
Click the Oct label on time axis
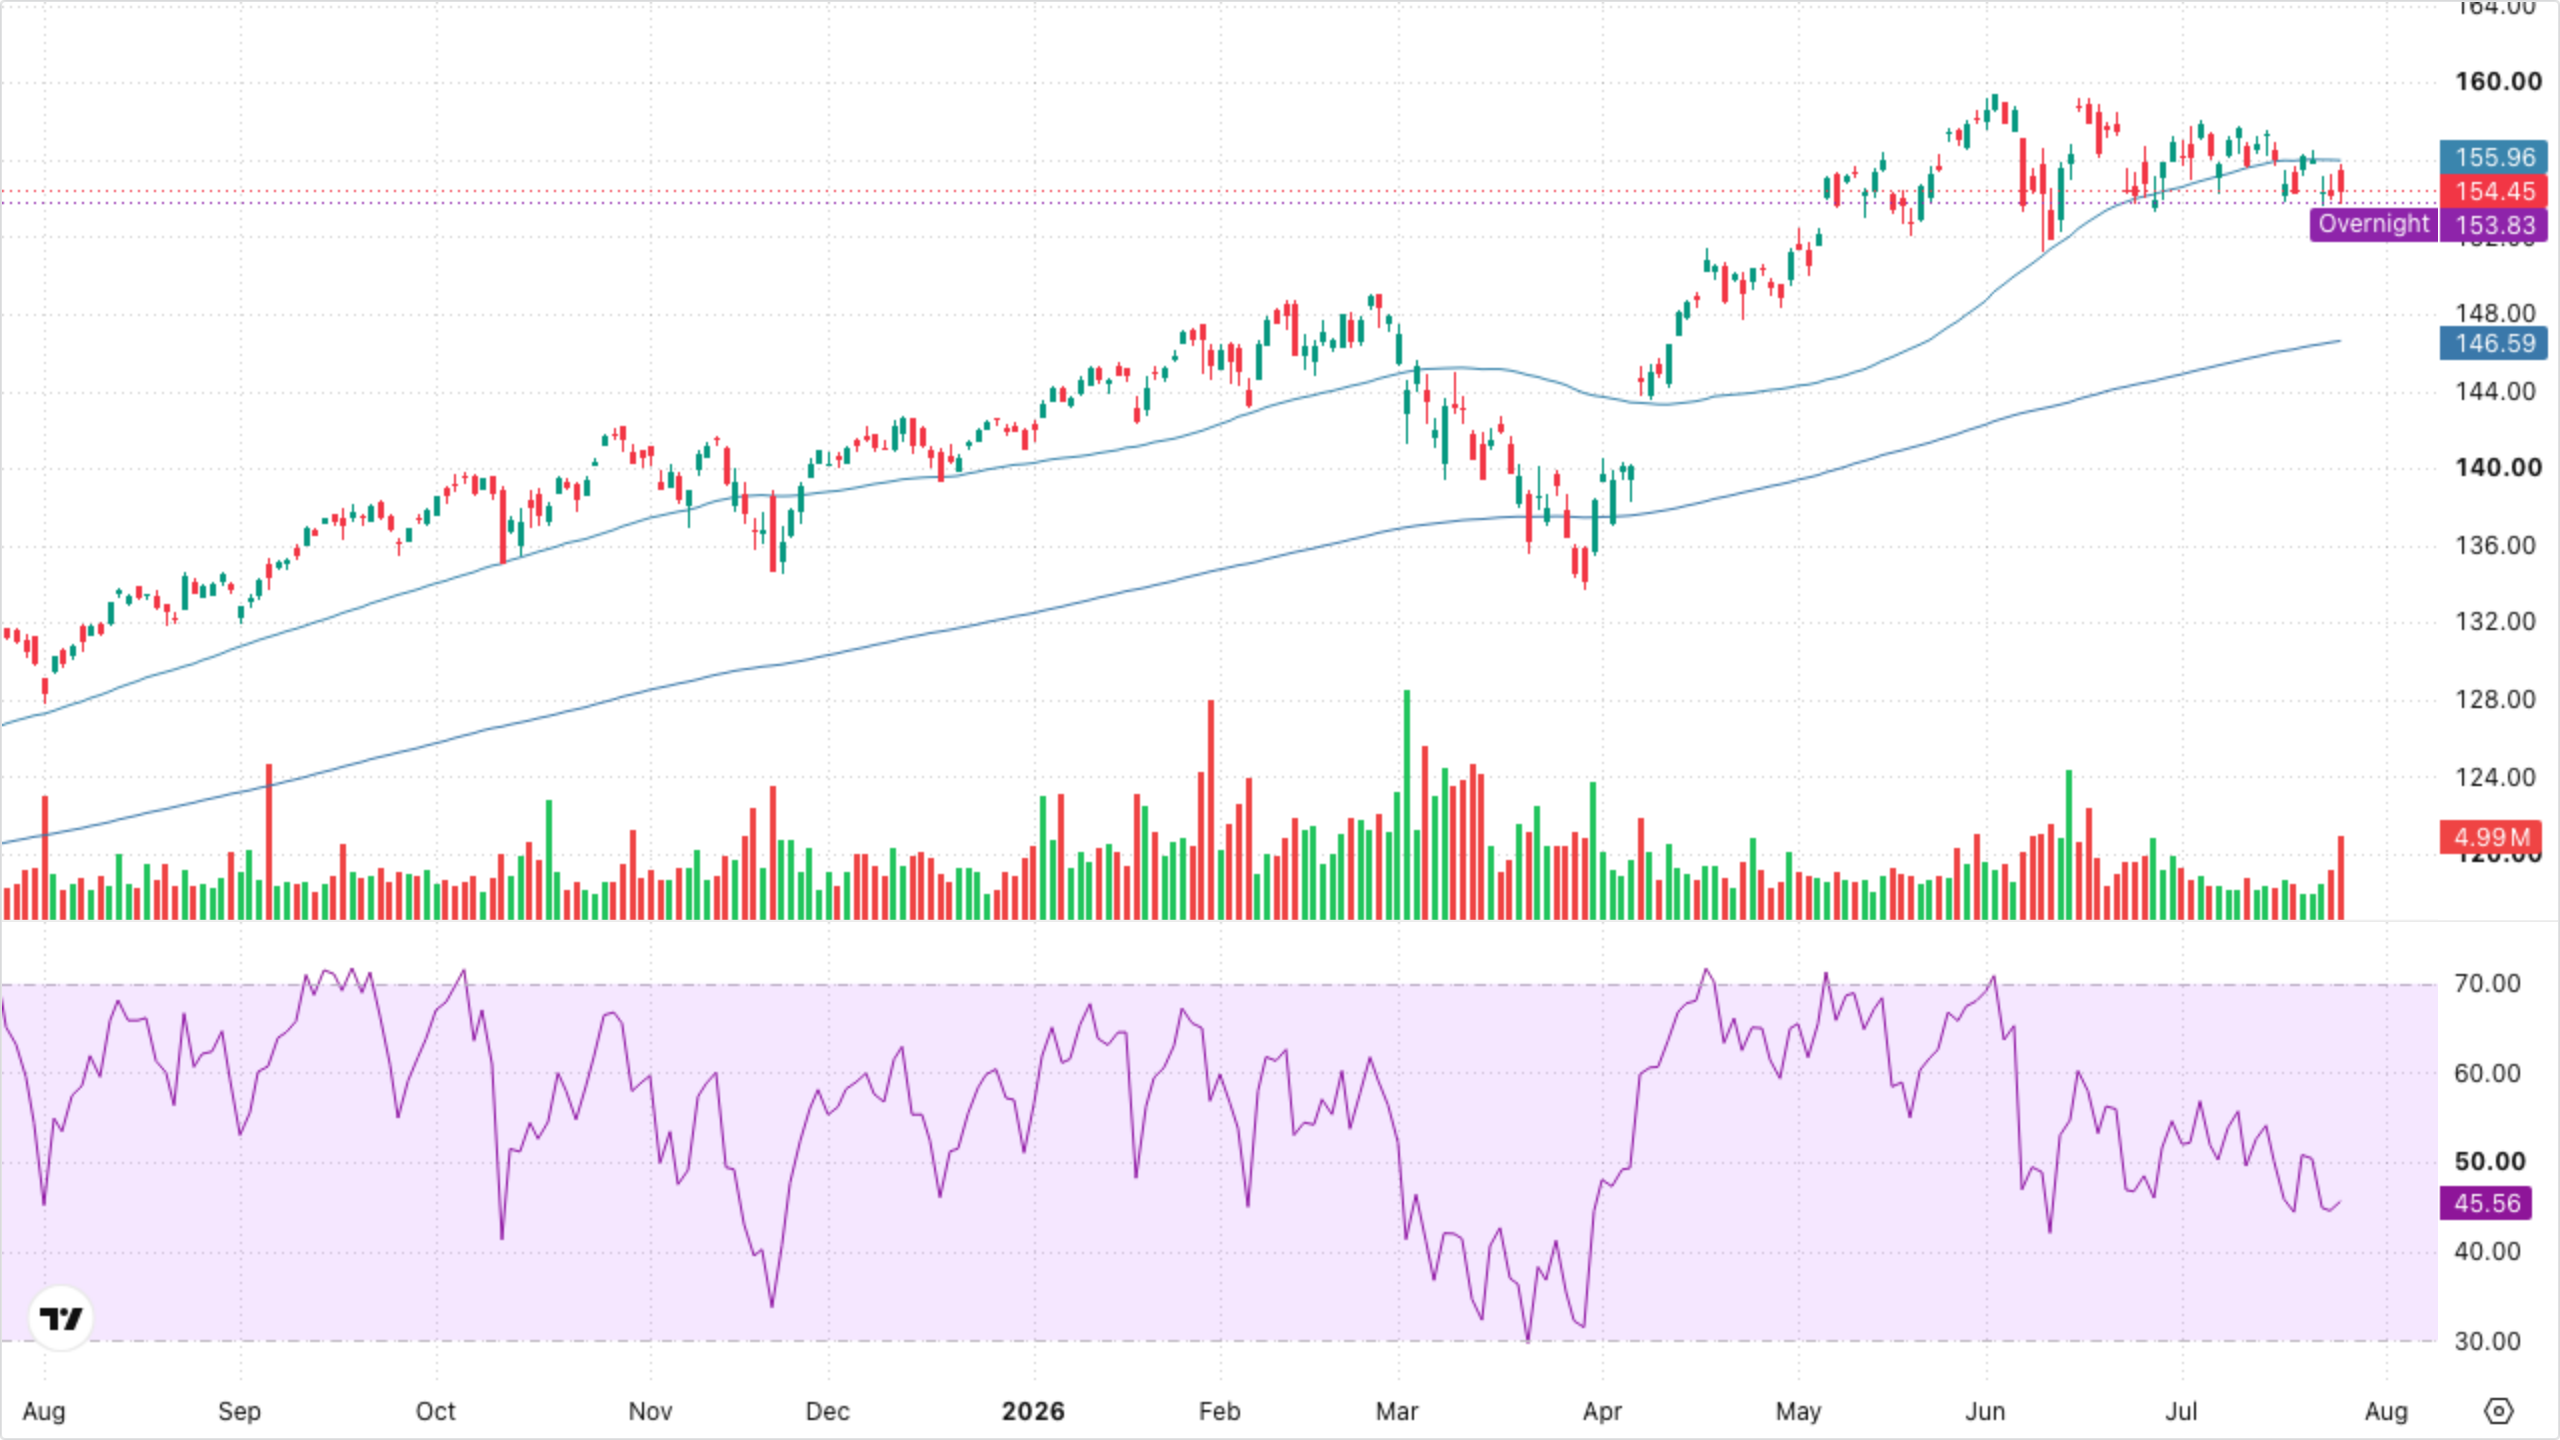[435, 1411]
